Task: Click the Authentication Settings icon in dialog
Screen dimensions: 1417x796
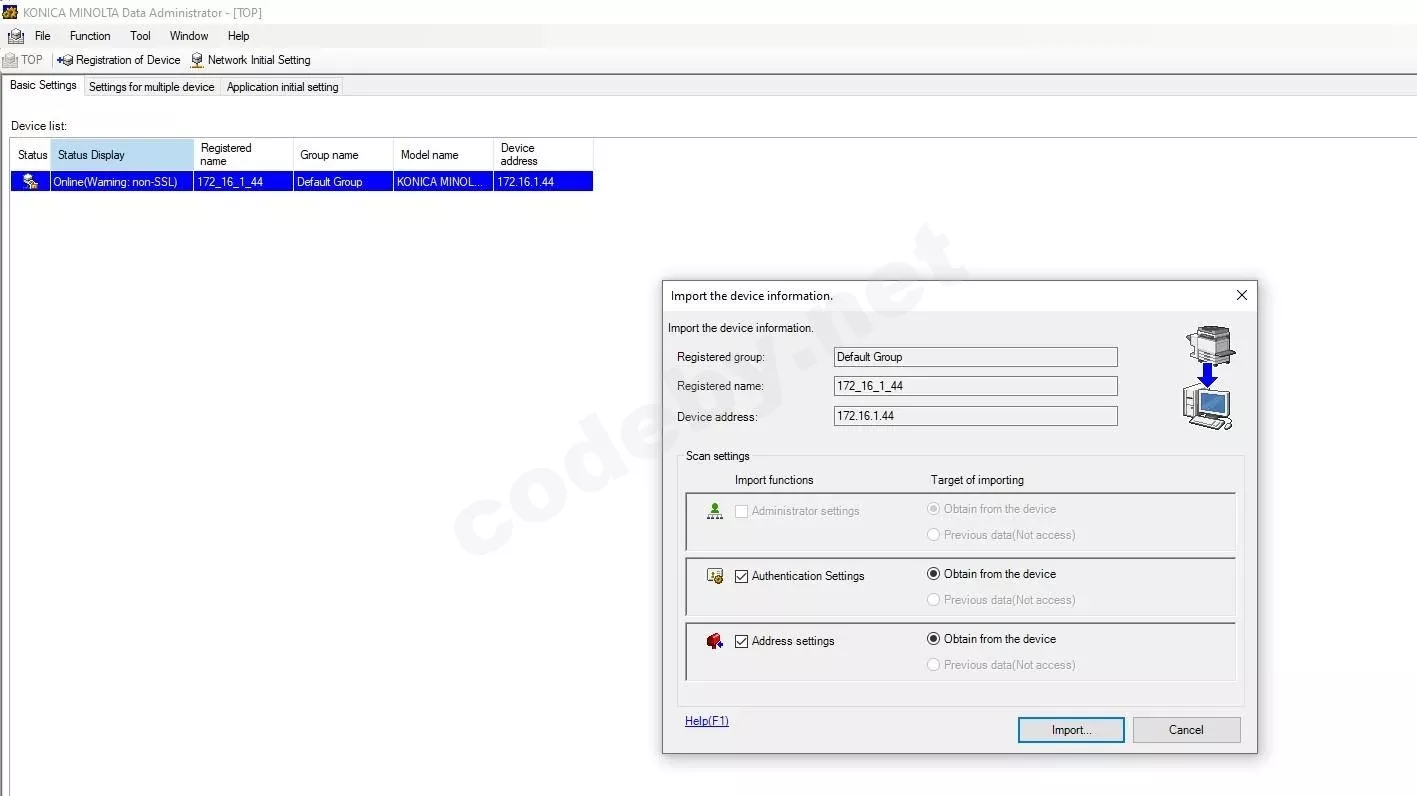Action: (x=715, y=576)
